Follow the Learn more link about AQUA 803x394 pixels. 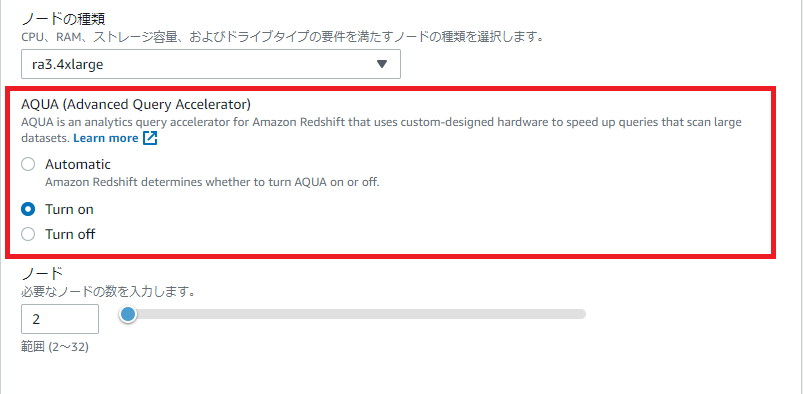pos(106,138)
